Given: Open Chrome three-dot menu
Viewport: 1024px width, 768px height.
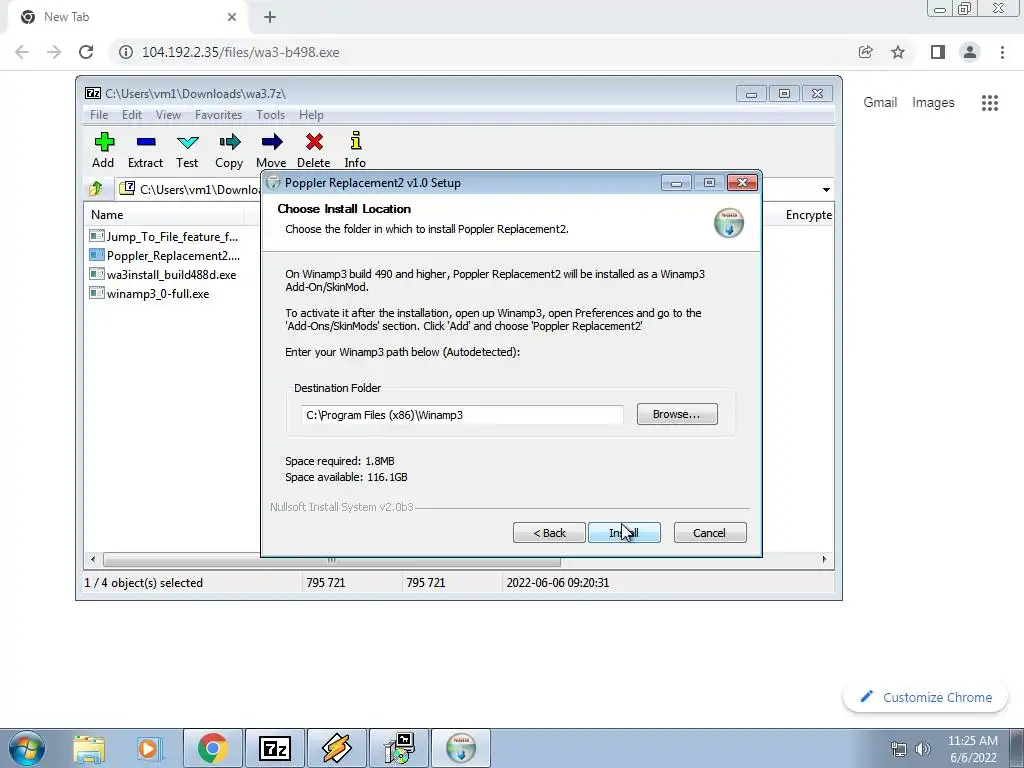Looking at the screenshot, I should [1002, 52].
